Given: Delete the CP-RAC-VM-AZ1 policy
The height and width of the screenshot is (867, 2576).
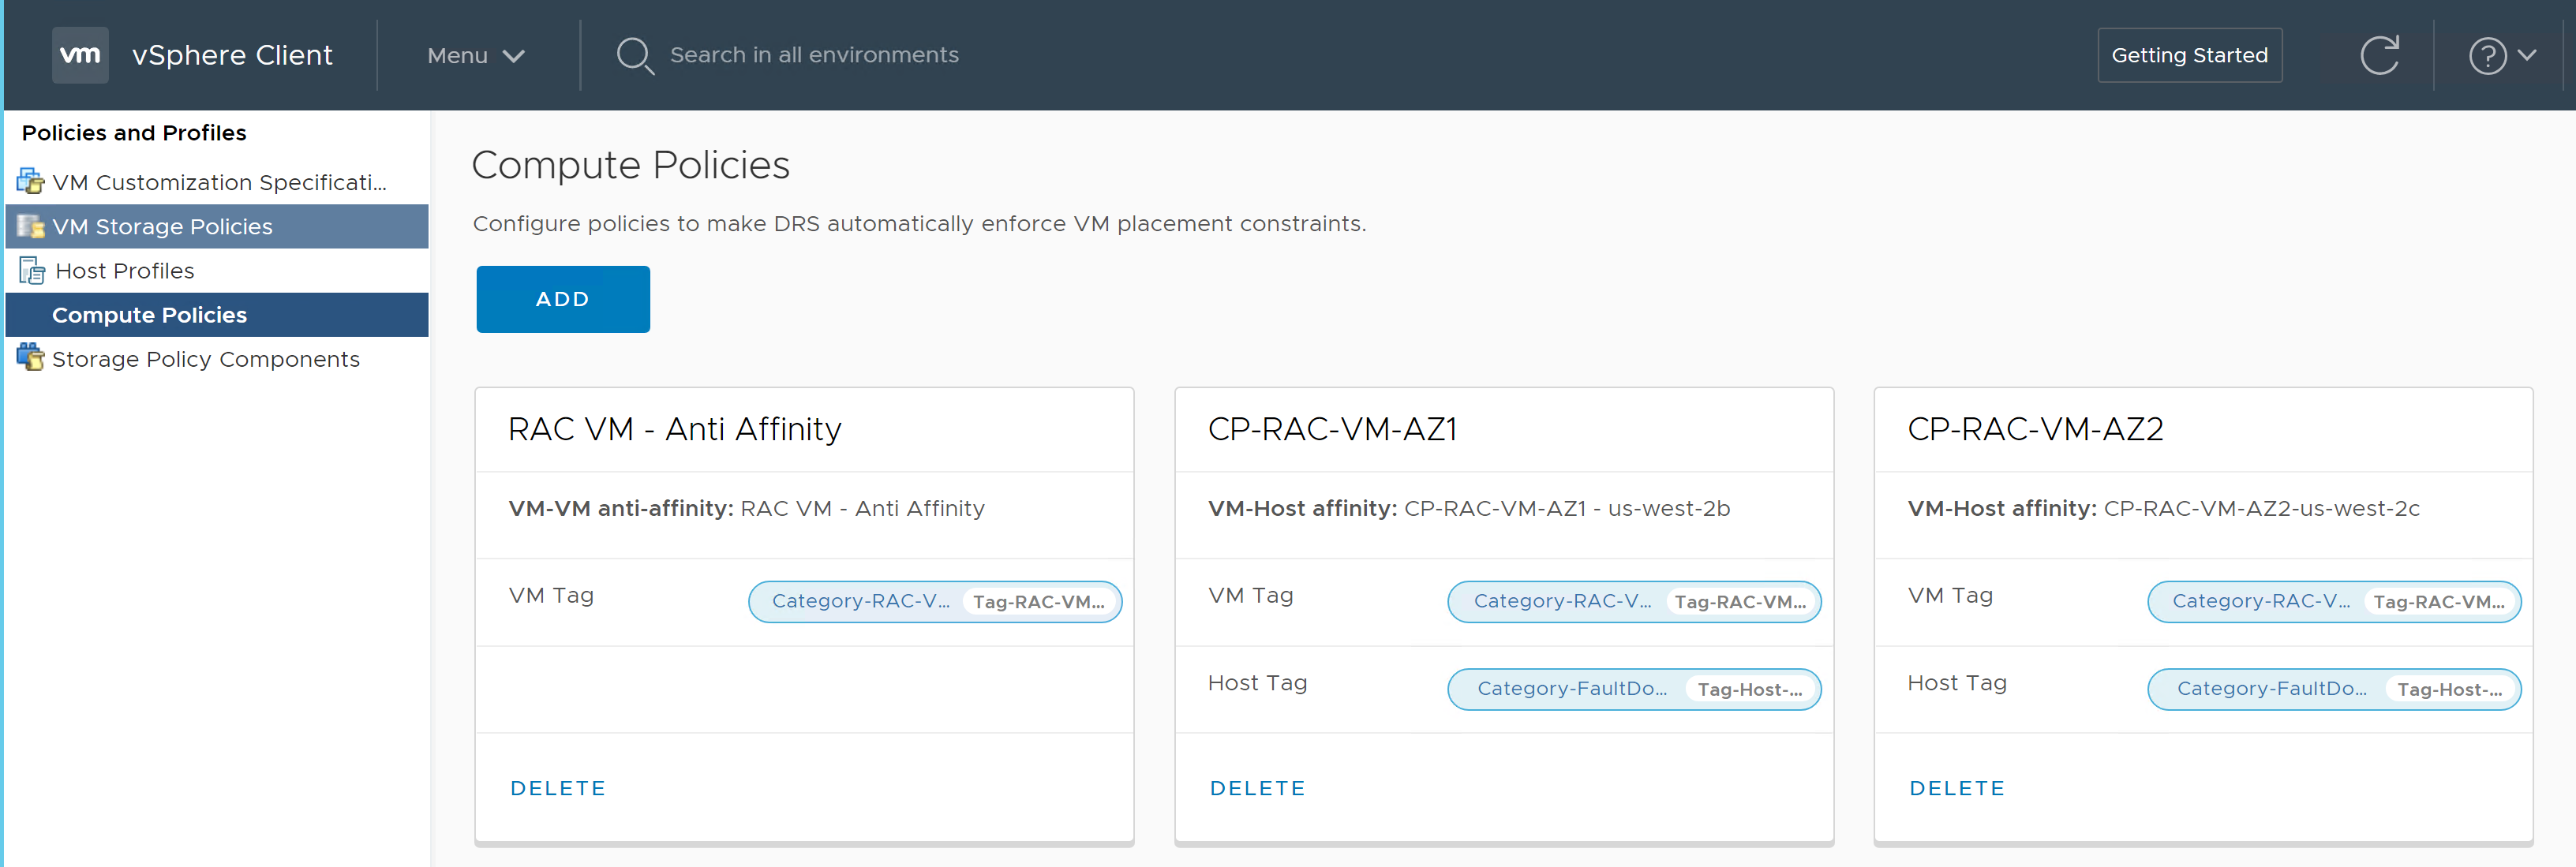Looking at the screenshot, I should tap(1257, 788).
